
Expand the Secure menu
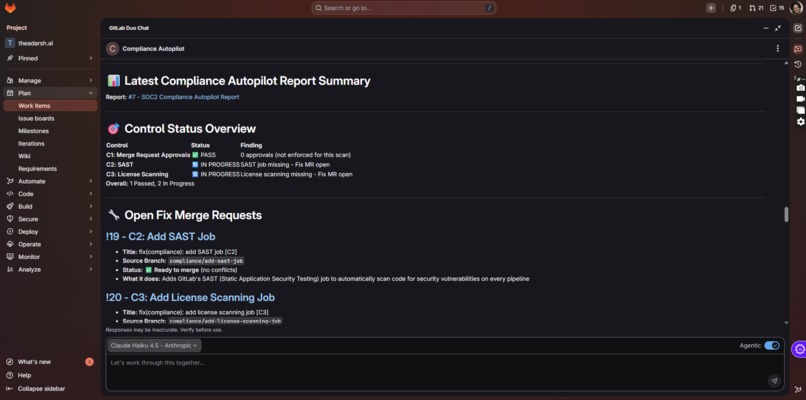[49, 219]
